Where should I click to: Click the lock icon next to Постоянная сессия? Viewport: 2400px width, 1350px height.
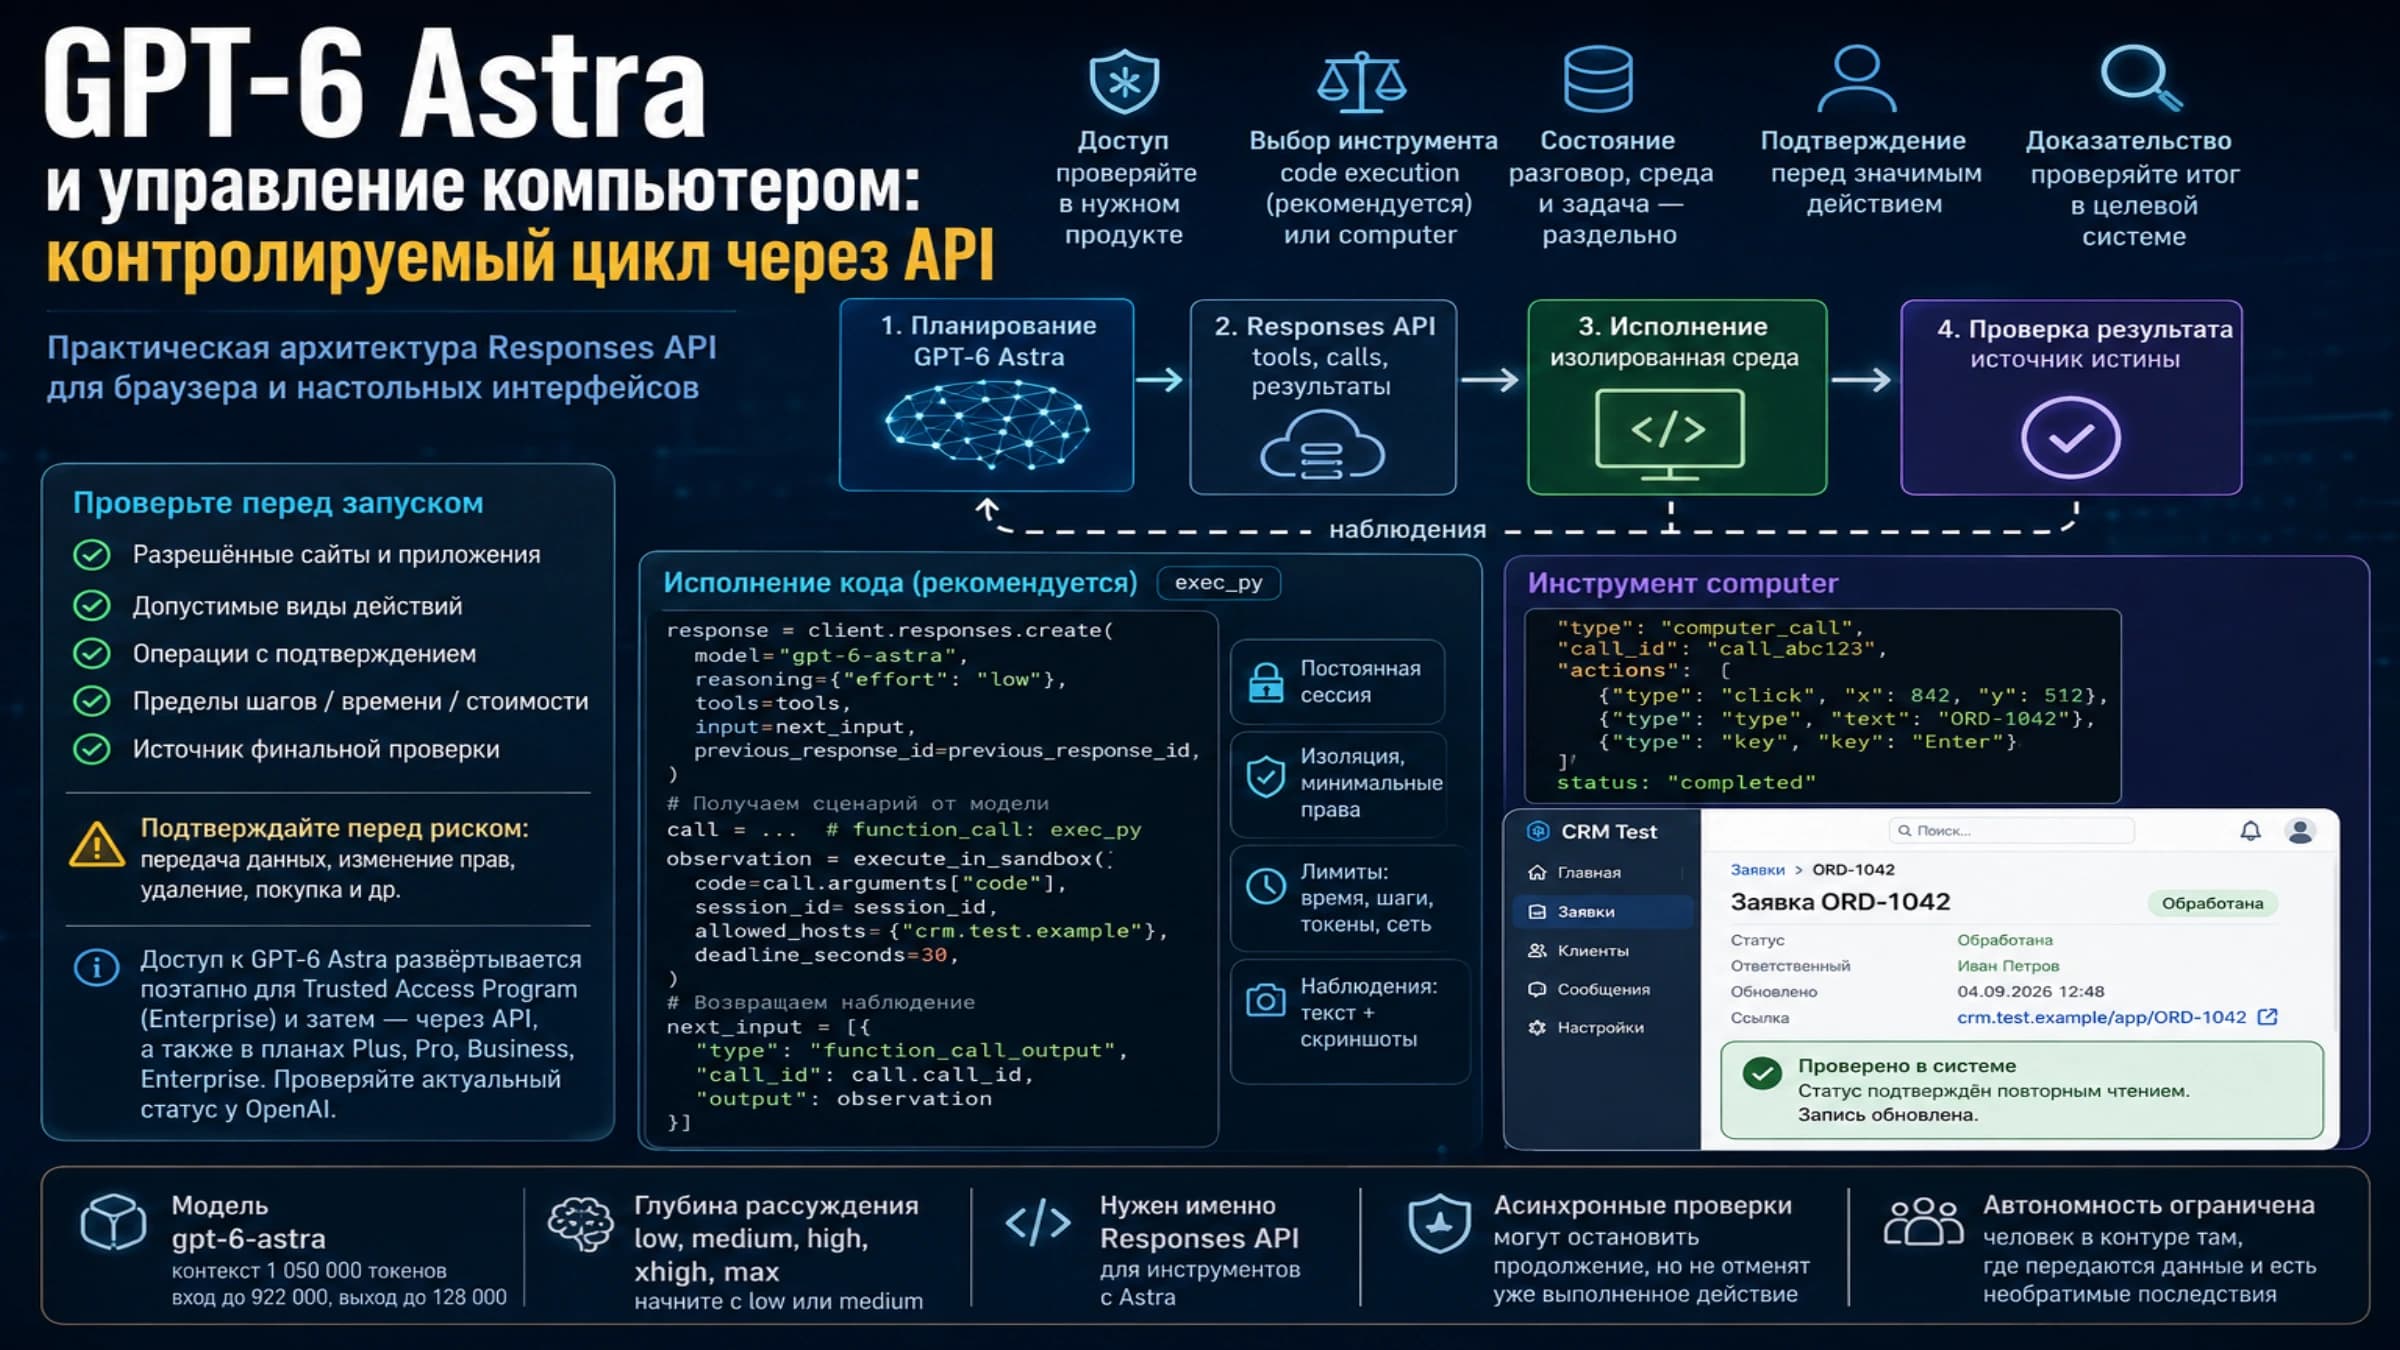coord(1266,682)
